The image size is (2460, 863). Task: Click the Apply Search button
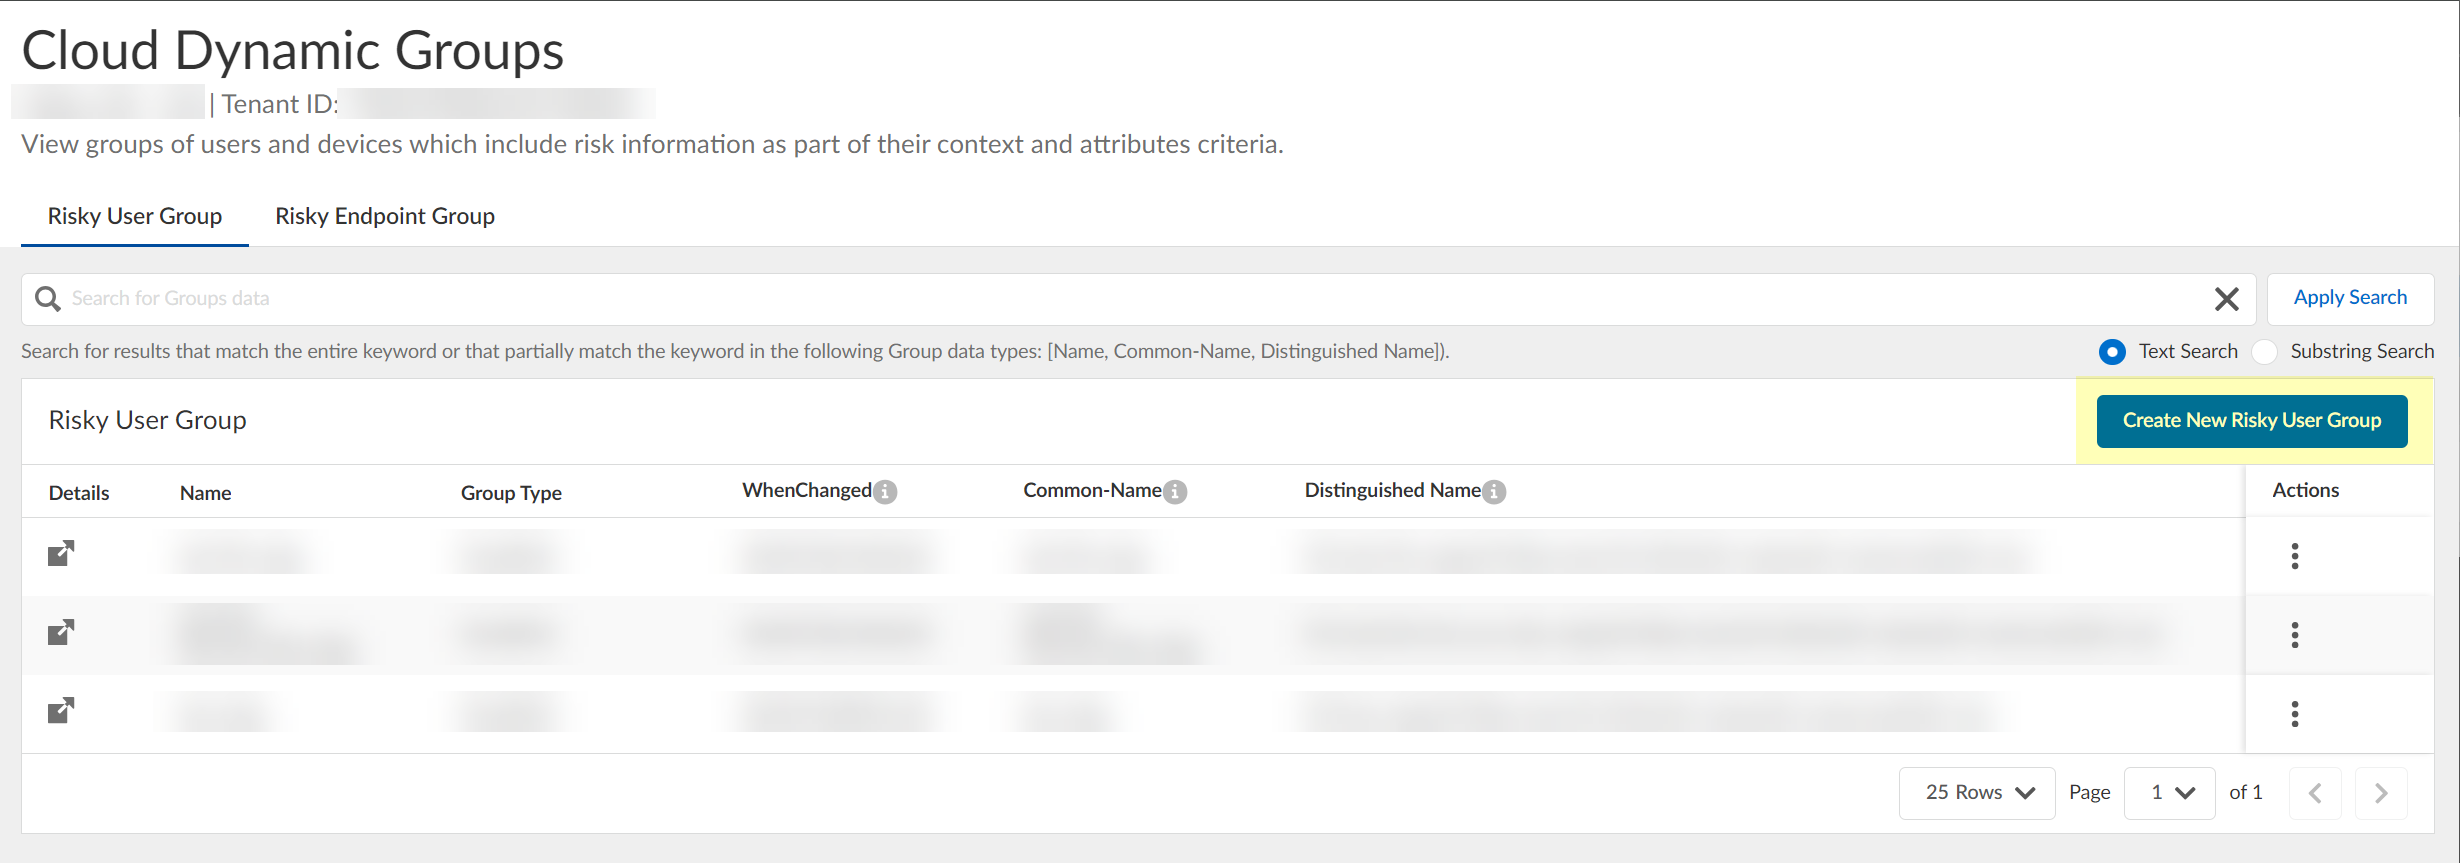tap(2350, 298)
